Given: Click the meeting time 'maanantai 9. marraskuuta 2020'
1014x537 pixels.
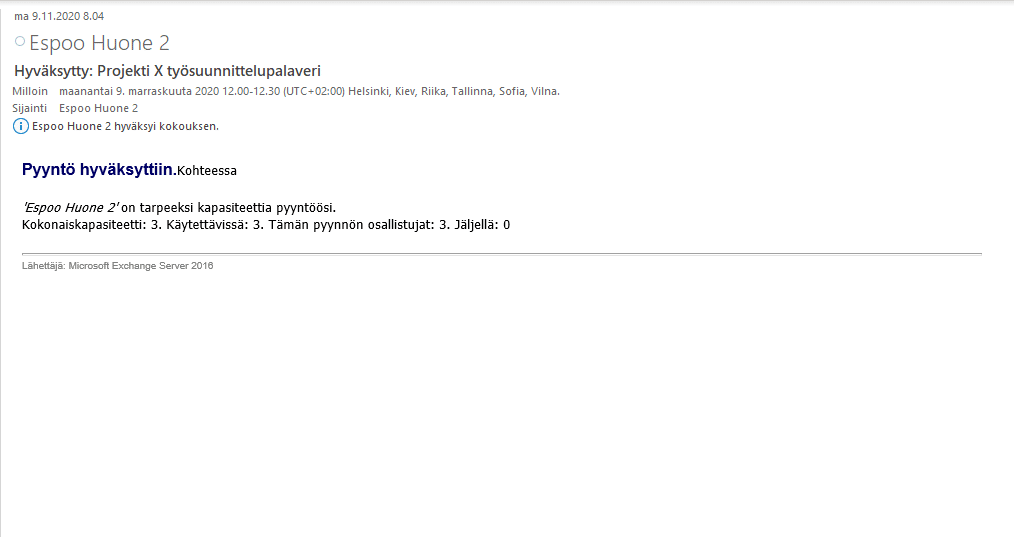Looking at the screenshot, I should pyautogui.click(x=139, y=91).
